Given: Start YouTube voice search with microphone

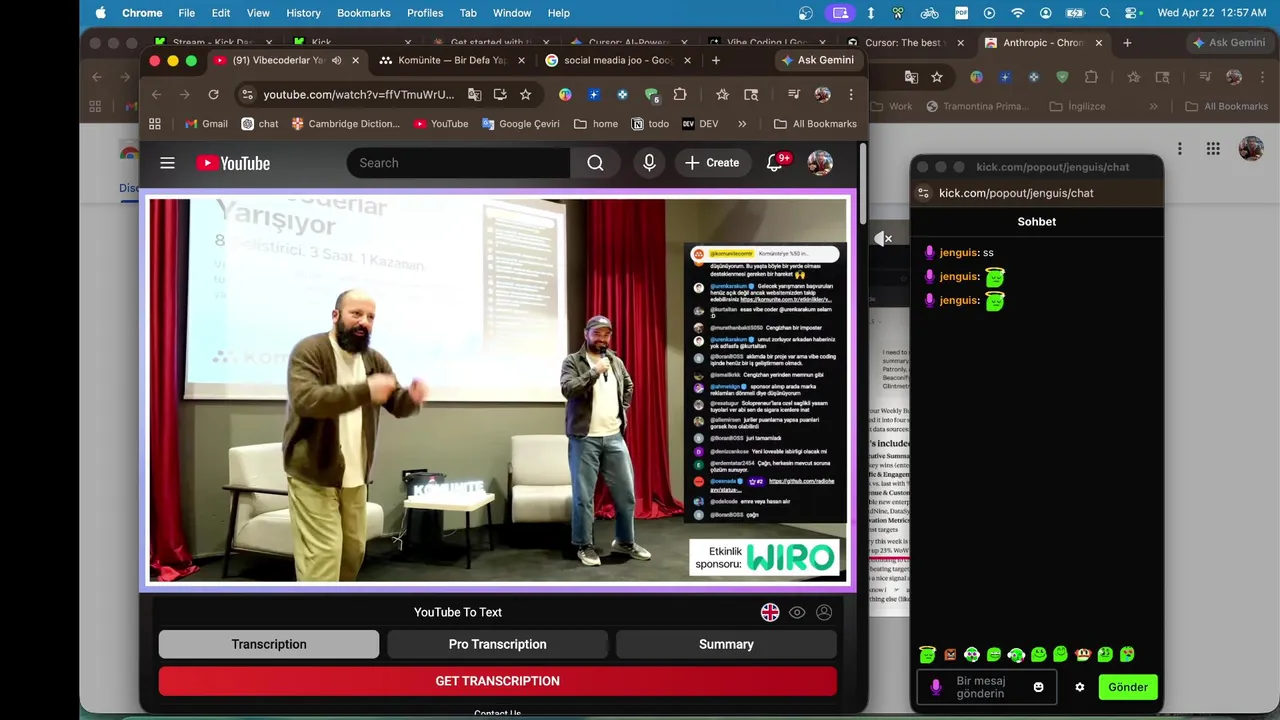Looking at the screenshot, I should [649, 163].
